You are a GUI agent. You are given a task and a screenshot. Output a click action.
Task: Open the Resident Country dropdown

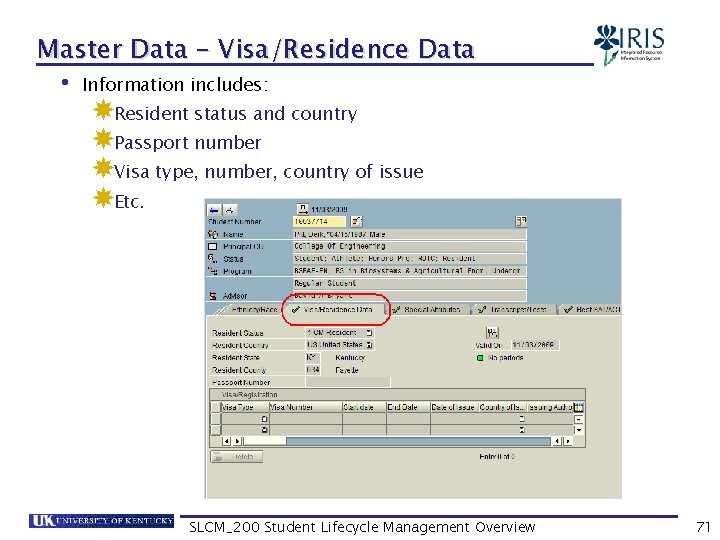click(369, 344)
